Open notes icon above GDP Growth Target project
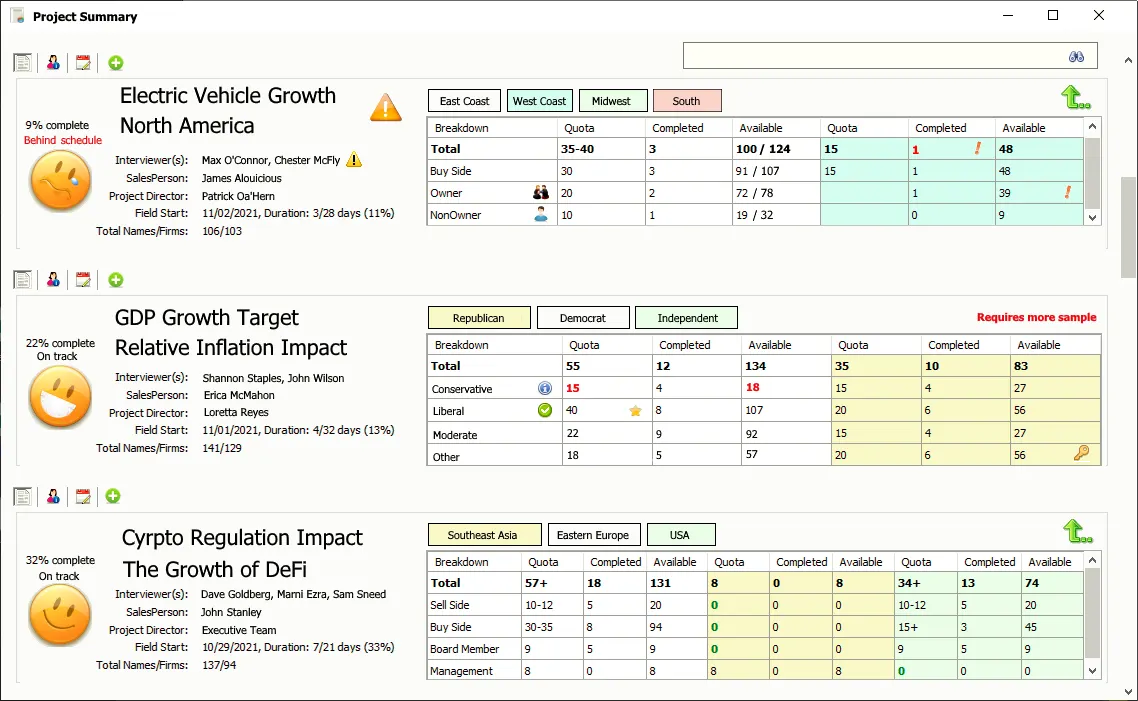This screenshot has width=1138, height=701. [22, 280]
